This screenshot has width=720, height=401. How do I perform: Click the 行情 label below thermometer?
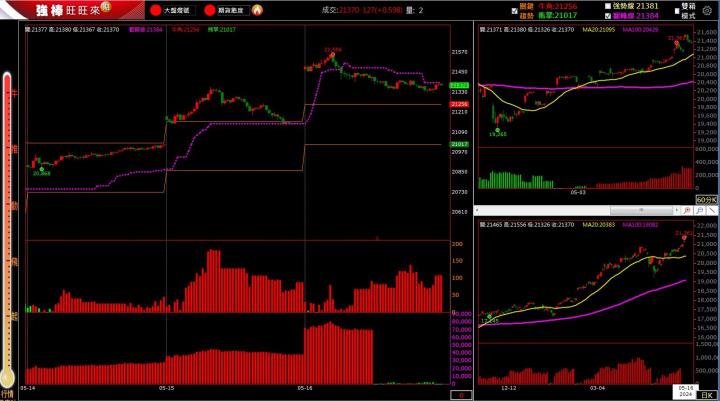tap(9, 394)
